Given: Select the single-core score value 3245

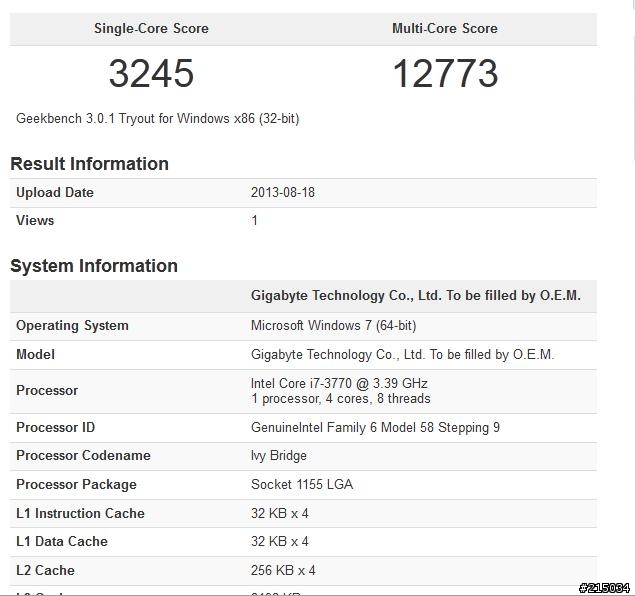Looking at the screenshot, I should click(x=151, y=73).
